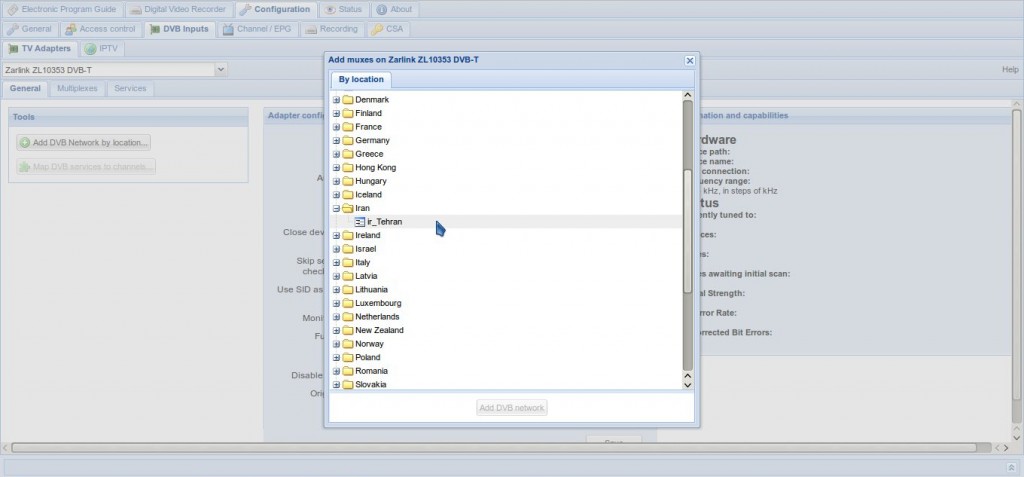This screenshot has width=1024, height=477.
Task: Click the New Zealand folder icon
Action: tap(347, 331)
